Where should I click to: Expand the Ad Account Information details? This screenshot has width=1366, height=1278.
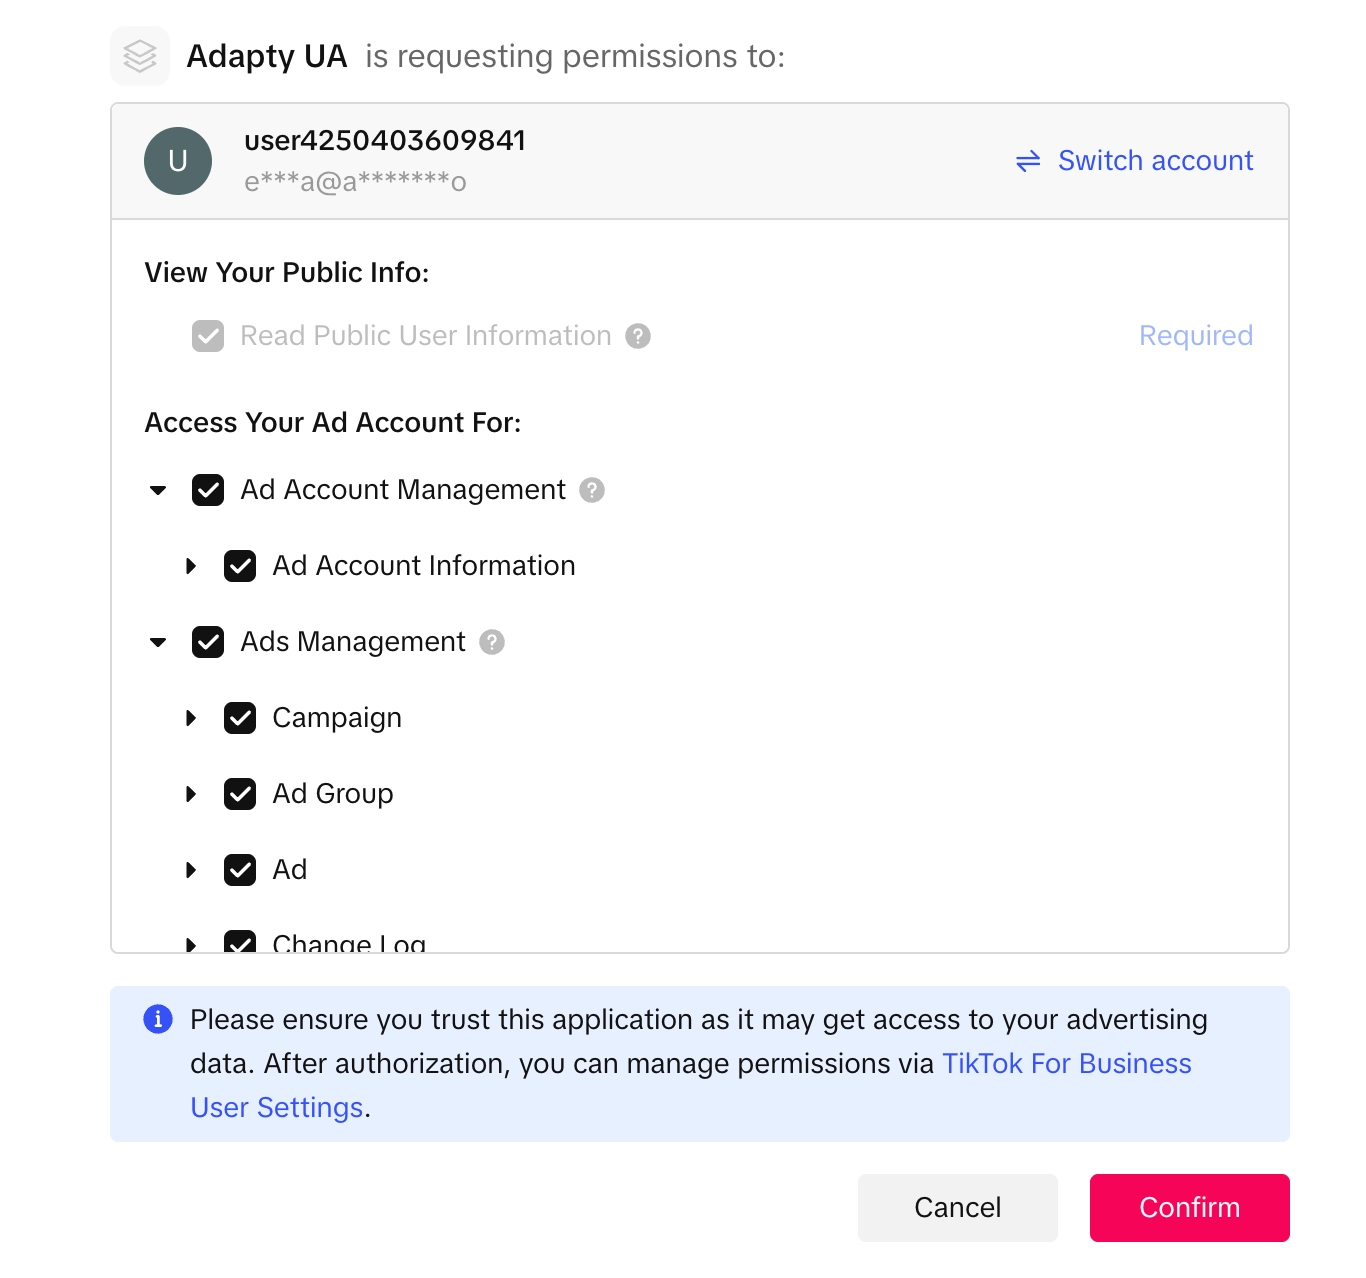[x=192, y=566]
